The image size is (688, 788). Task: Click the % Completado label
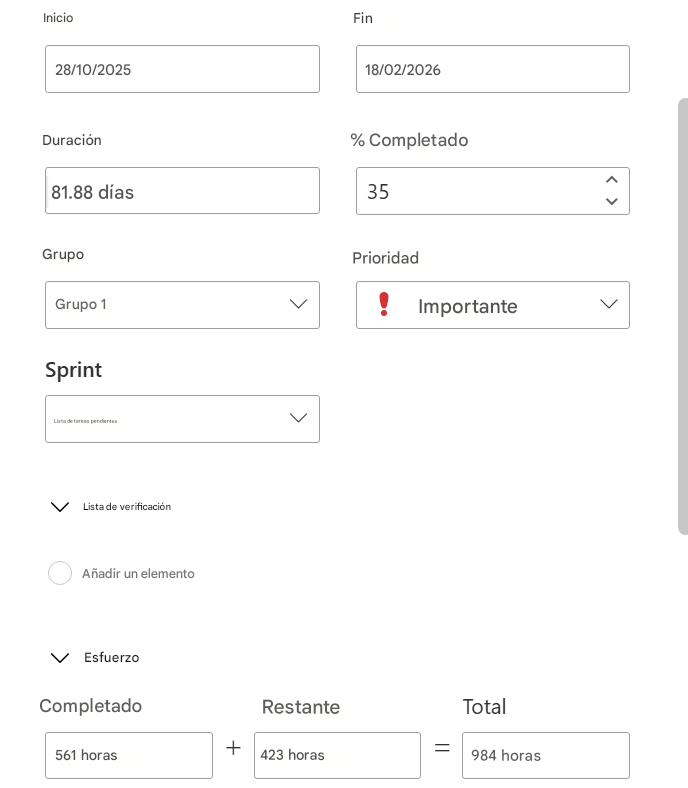(x=409, y=140)
